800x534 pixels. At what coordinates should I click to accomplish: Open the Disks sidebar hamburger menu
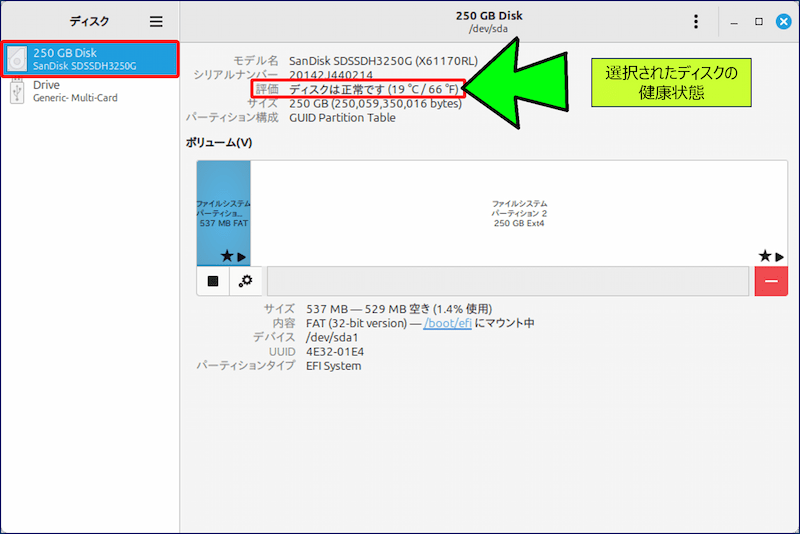coord(156,21)
